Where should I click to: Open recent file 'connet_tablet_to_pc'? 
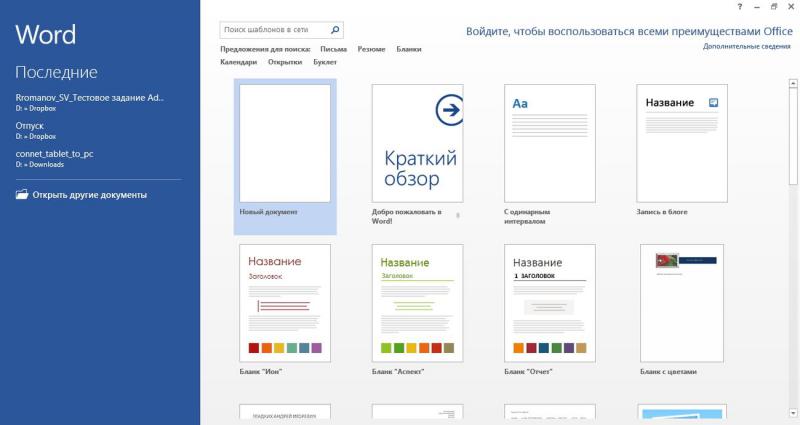tap(54, 154)
